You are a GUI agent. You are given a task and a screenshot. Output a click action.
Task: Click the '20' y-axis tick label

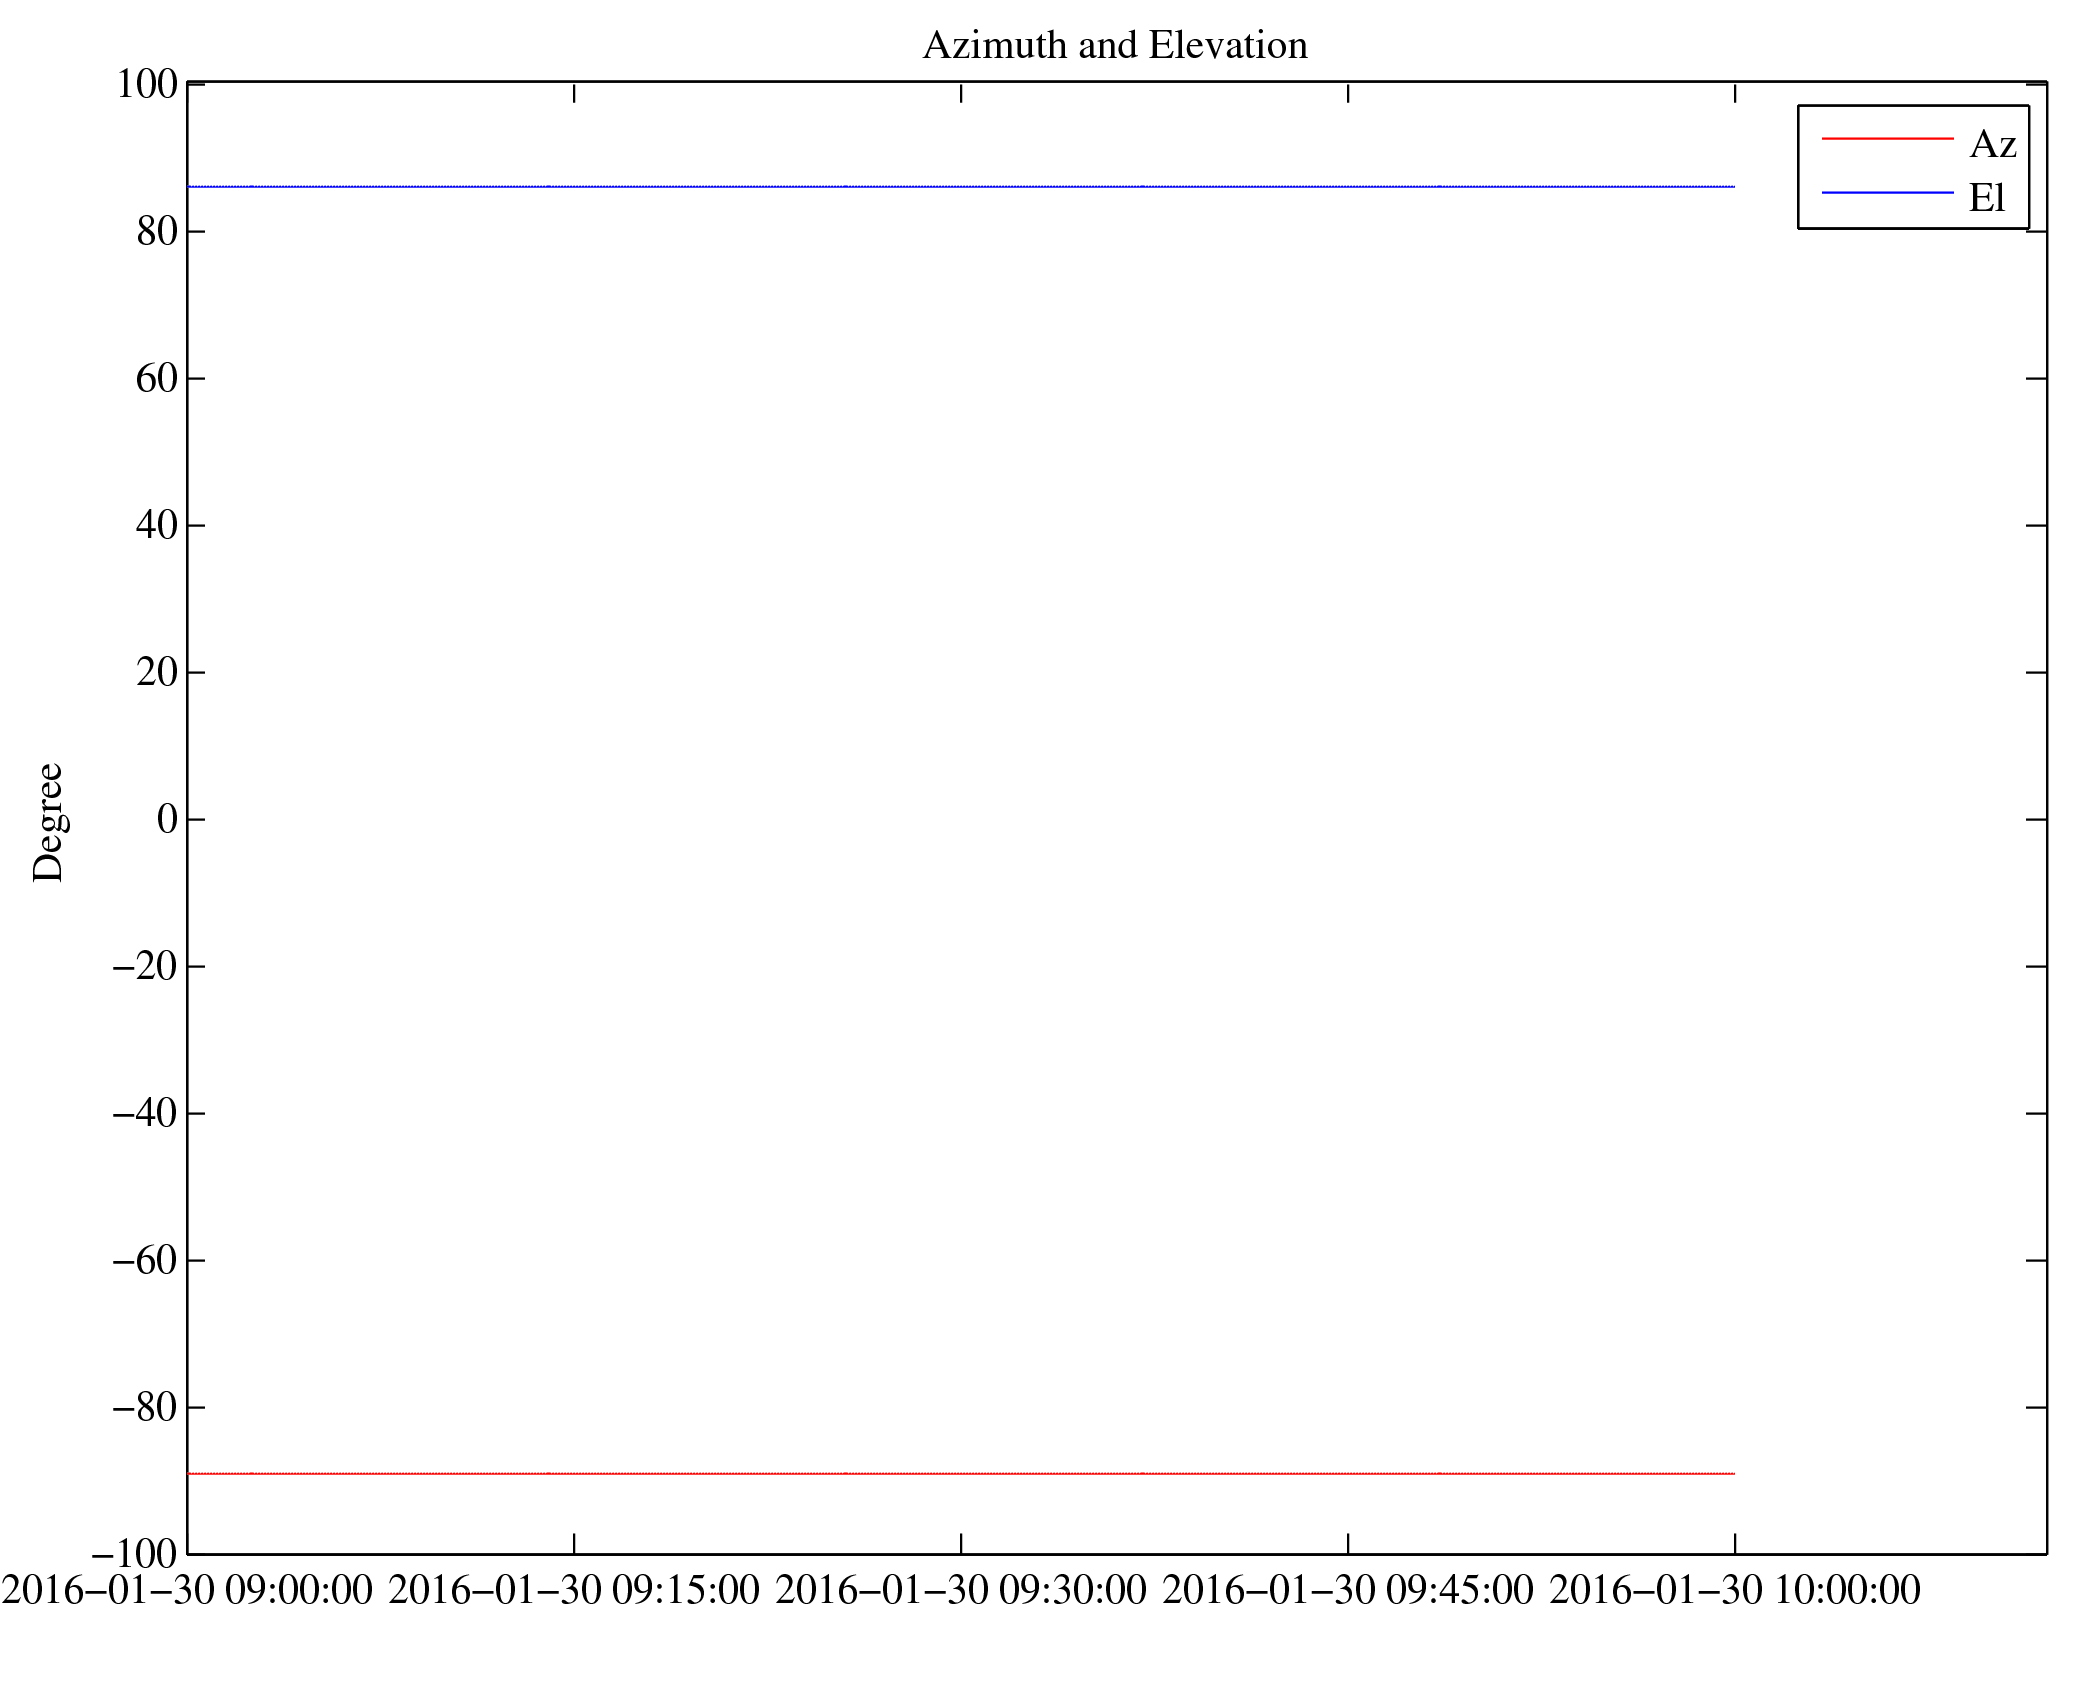pos(157,672)
